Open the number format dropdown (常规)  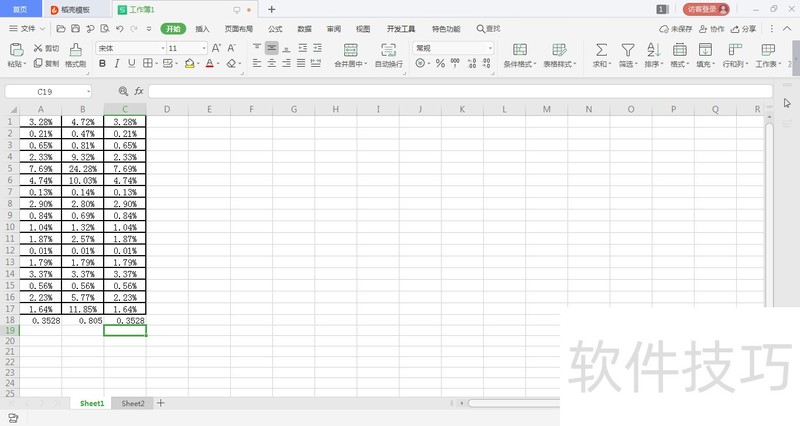click(490, 48)
